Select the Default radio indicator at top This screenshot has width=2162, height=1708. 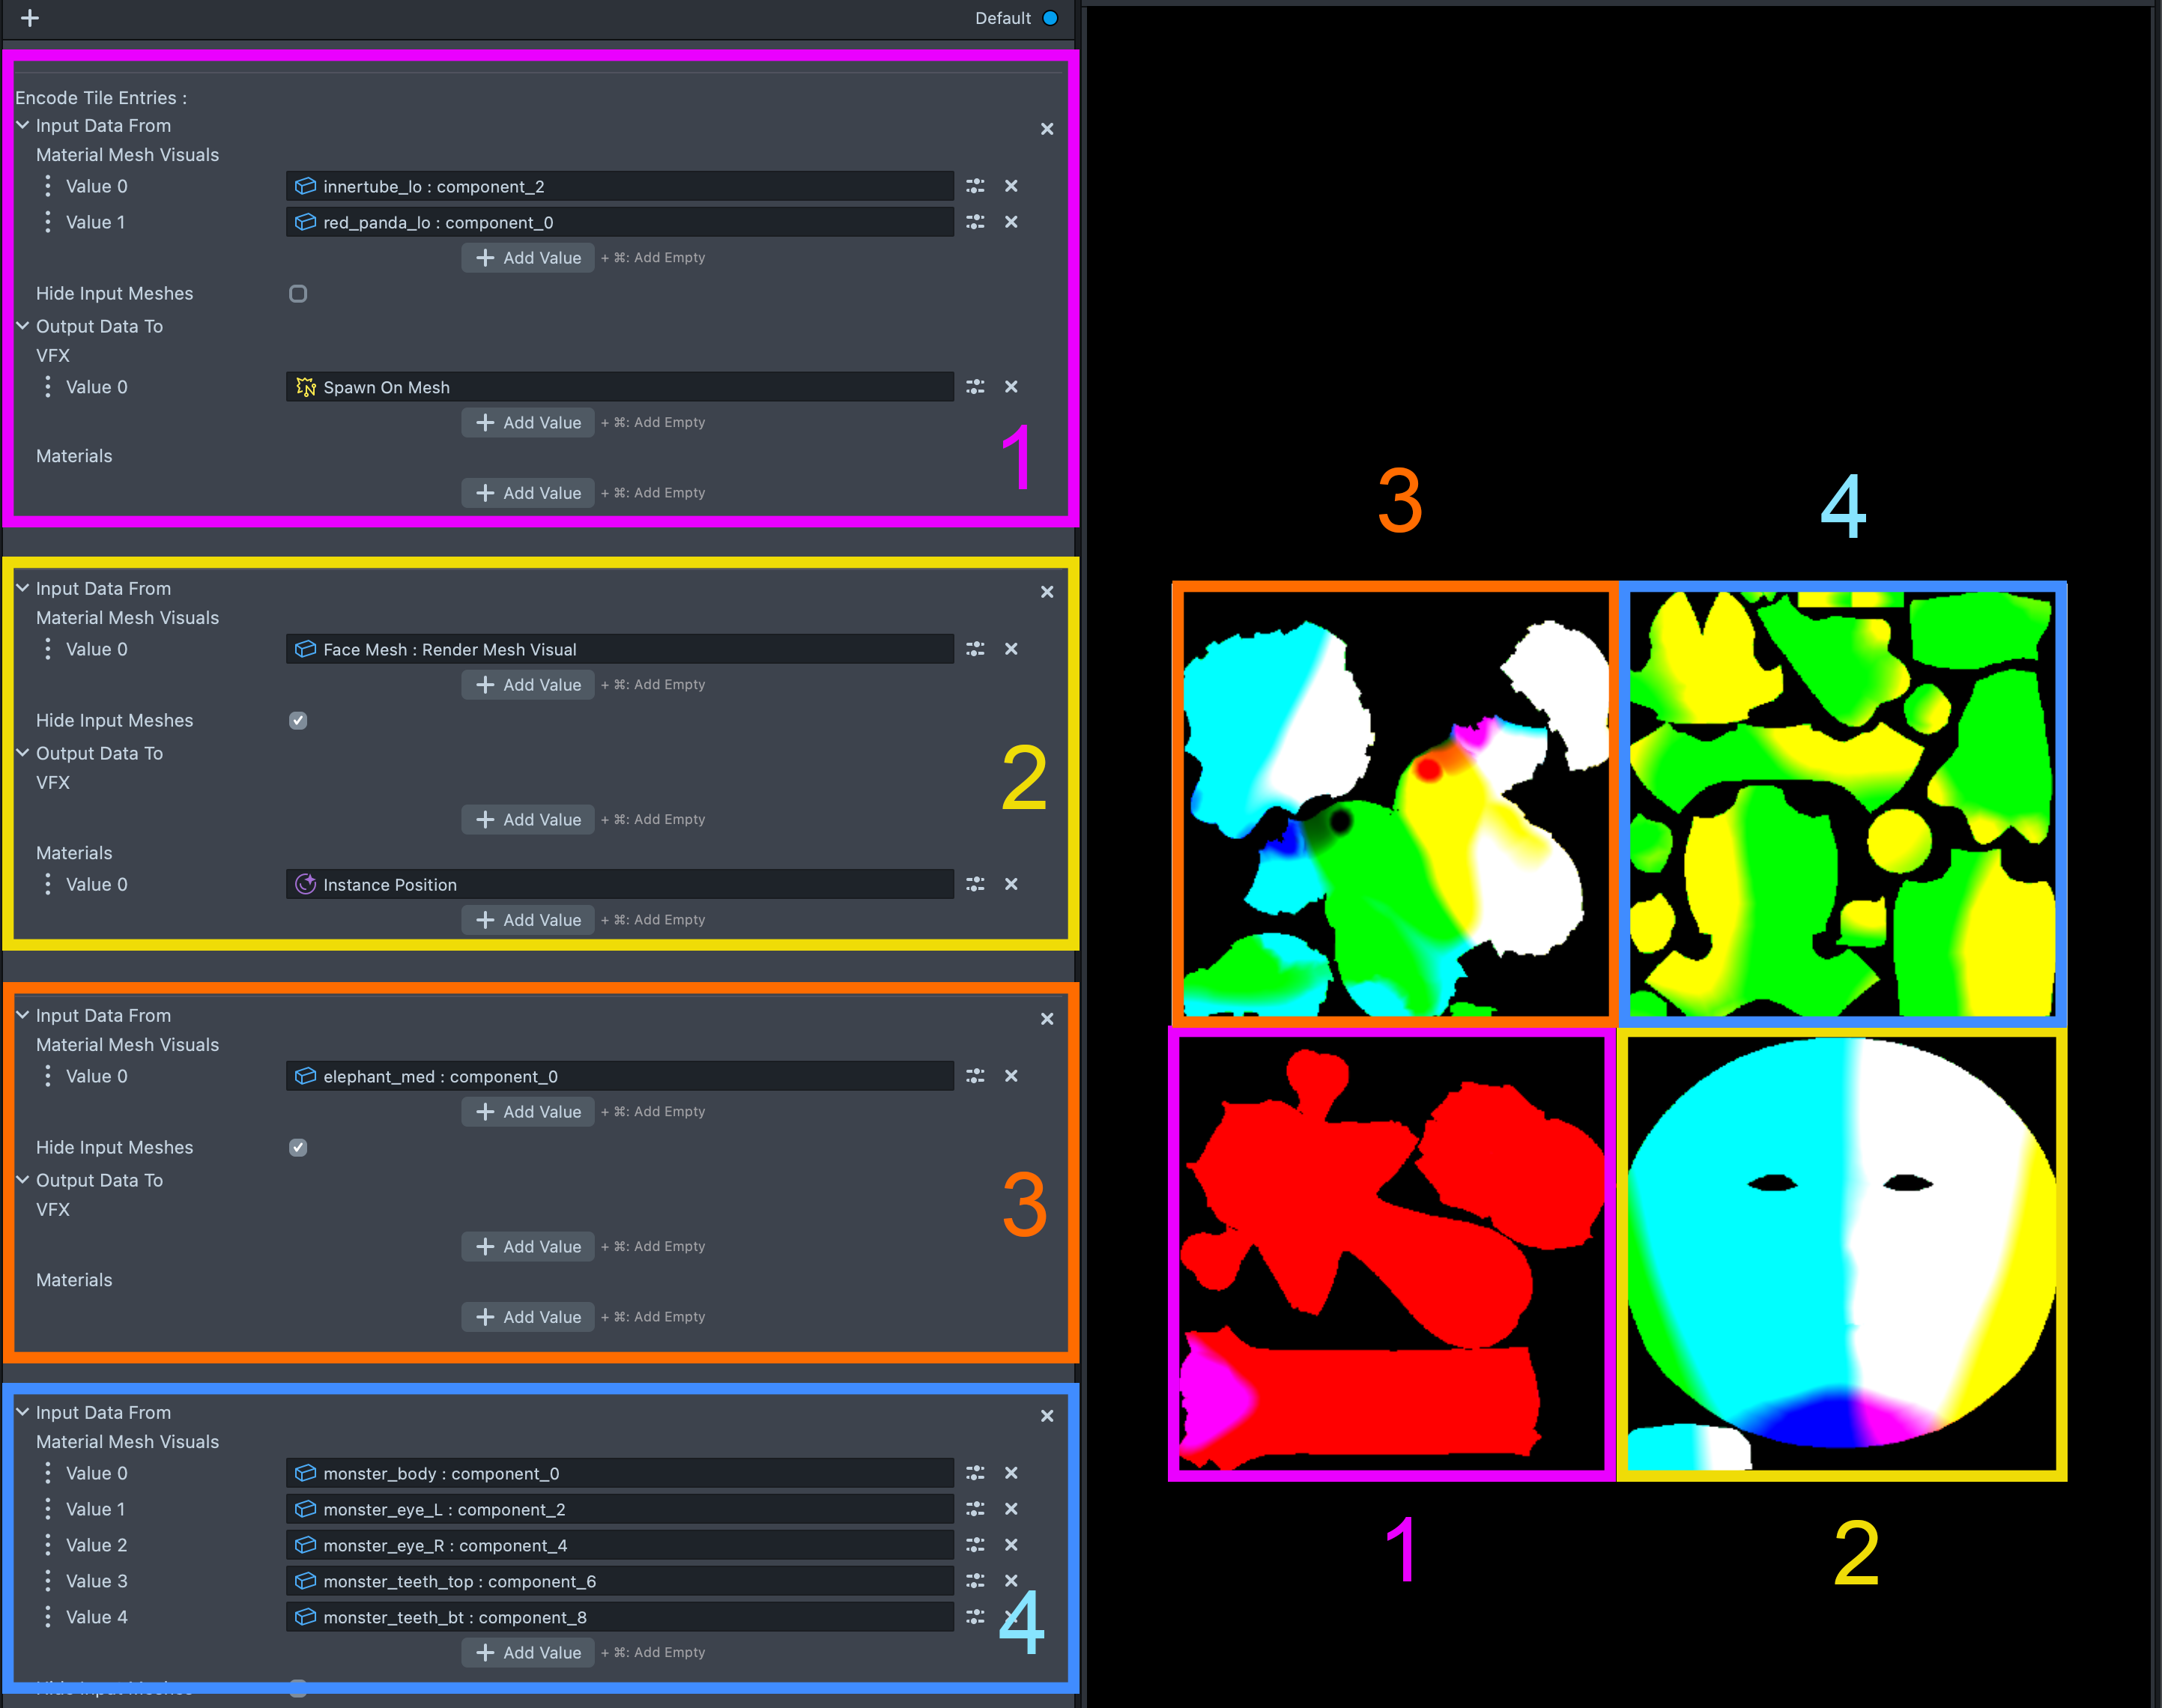1050,18
